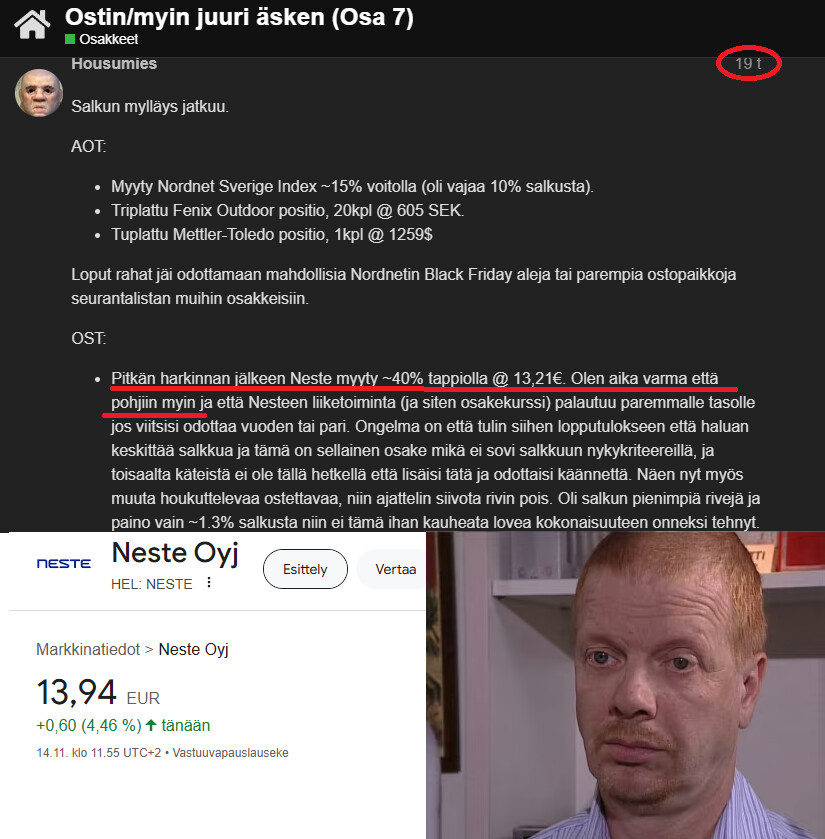The width and height of the screenshot is (825, 839).
Task: Click the Neste Oyj heading title
Action: (175, 554)
